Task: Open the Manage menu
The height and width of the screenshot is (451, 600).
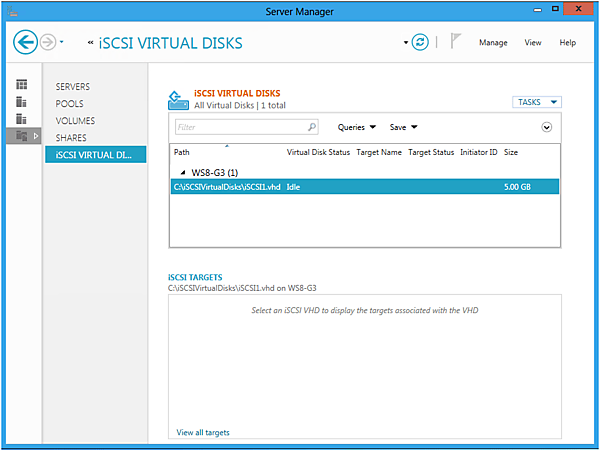Action: pos(493,43)
